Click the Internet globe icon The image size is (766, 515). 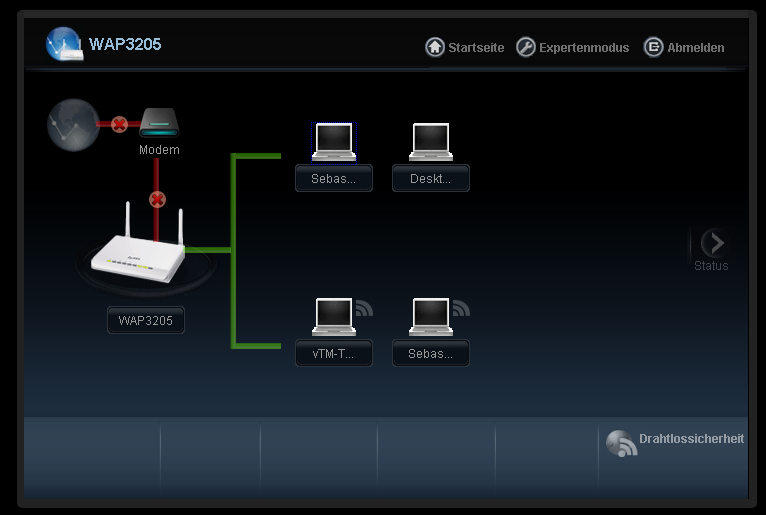tap(73, 125)
